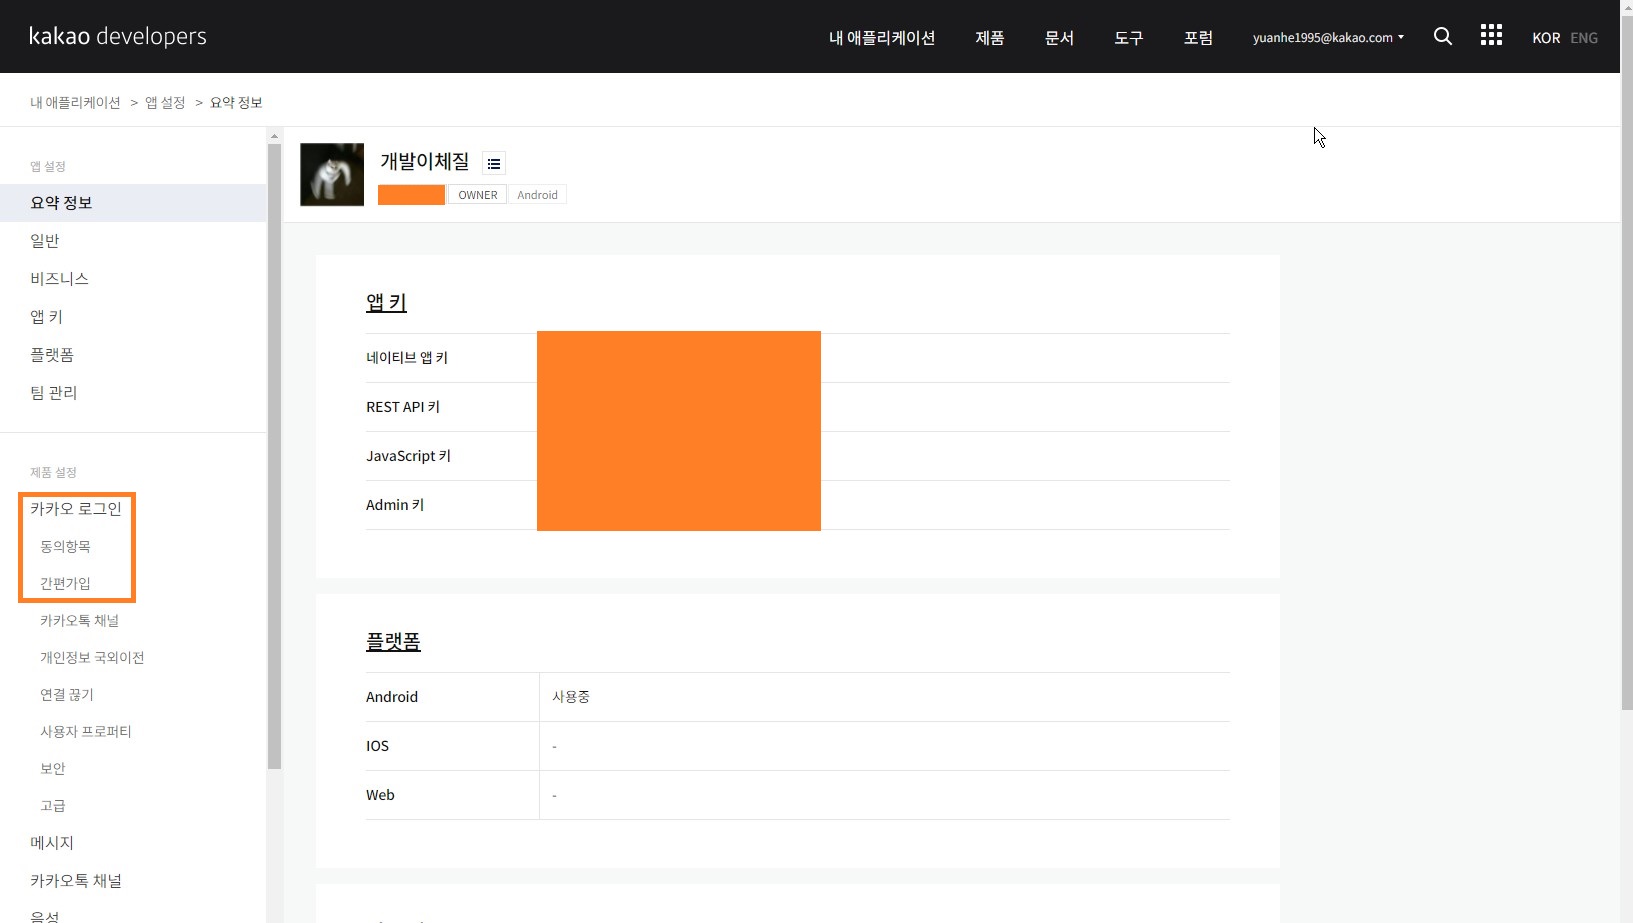This screenshot has height=923, width=1633.
Task: Click the iOS platform row label
Action: pos(377,746)
